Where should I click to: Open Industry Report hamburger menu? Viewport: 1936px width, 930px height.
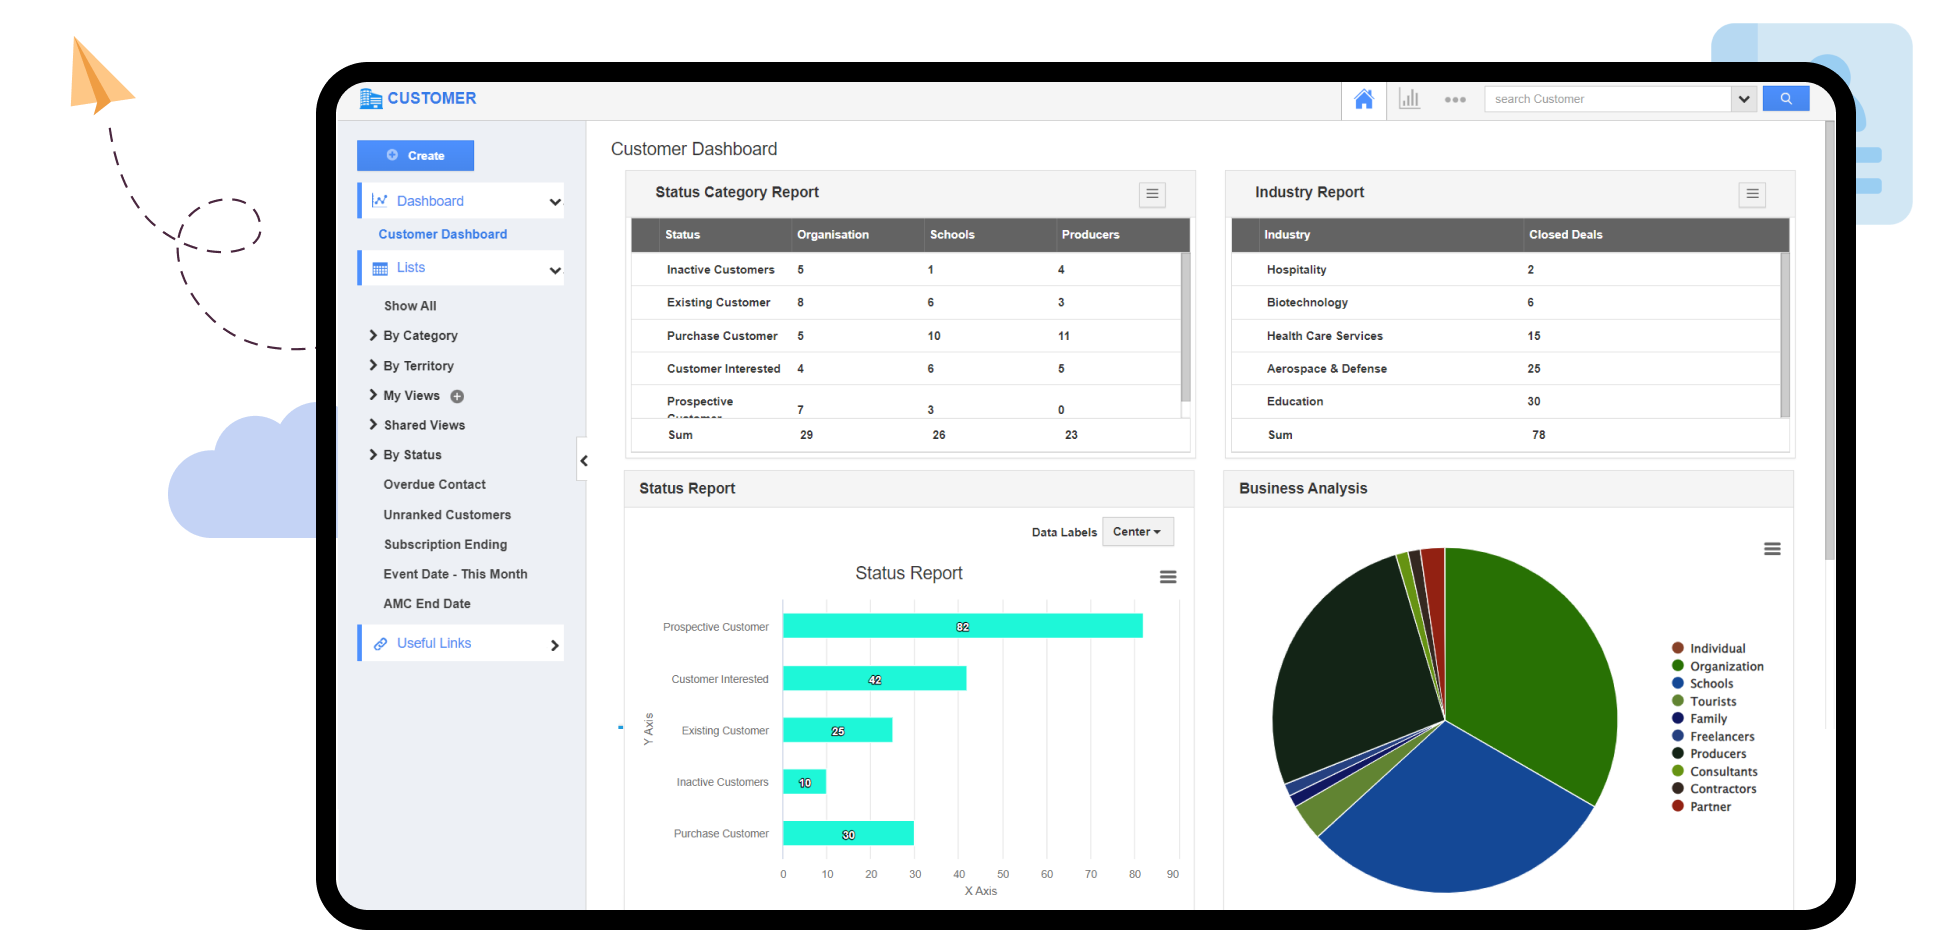(x=1752, y=194)
